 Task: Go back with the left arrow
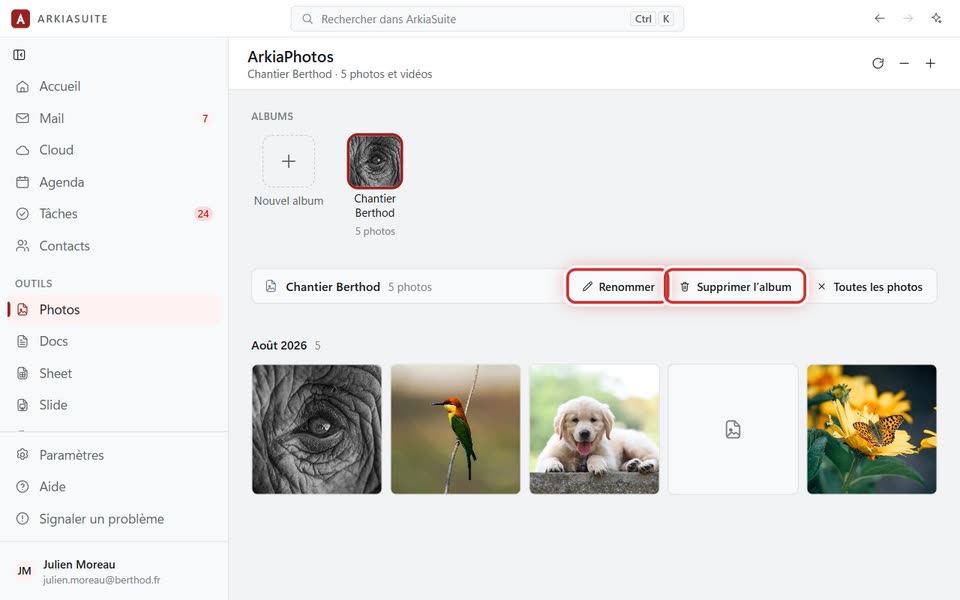click(x=879, y=18)
